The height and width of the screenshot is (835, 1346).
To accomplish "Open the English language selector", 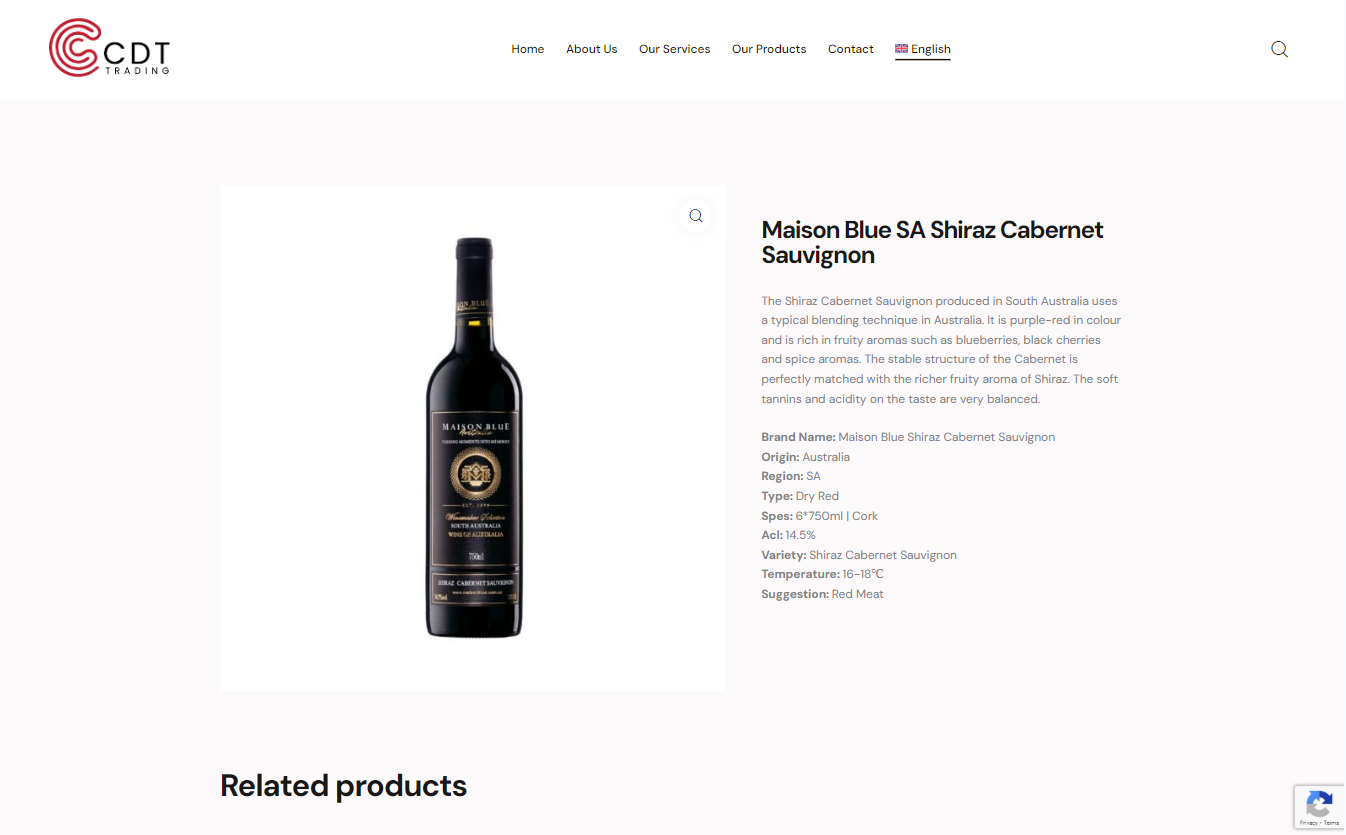I will coord(923,49).
